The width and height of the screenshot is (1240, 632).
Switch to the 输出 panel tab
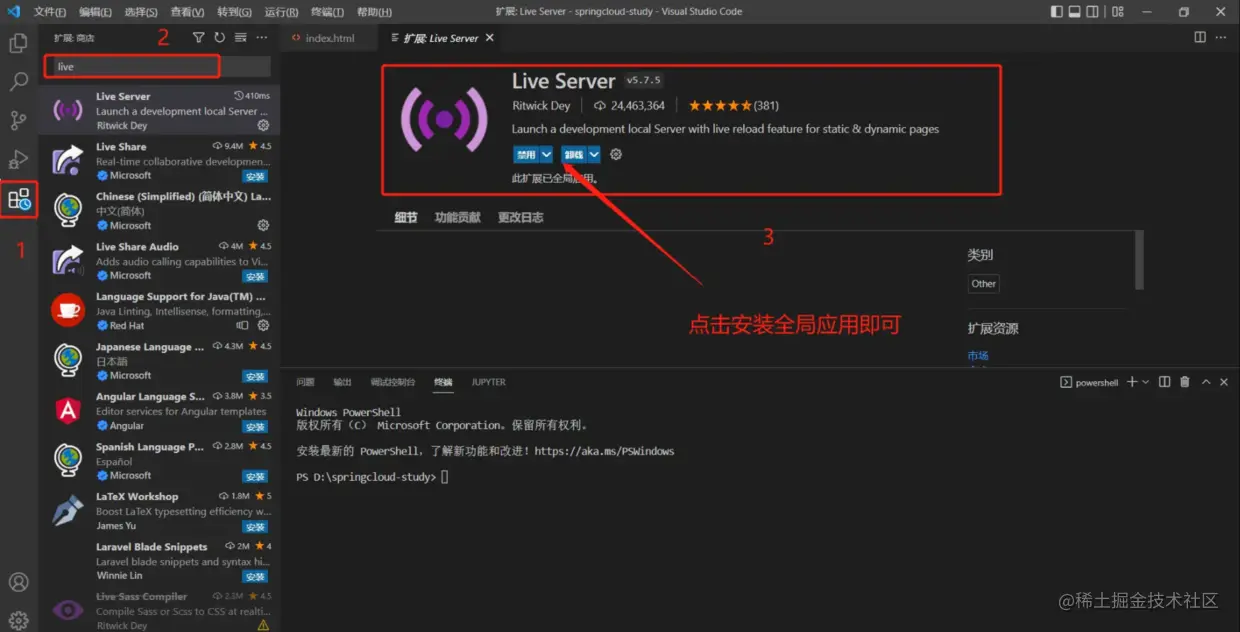click(x=342, y=382)
